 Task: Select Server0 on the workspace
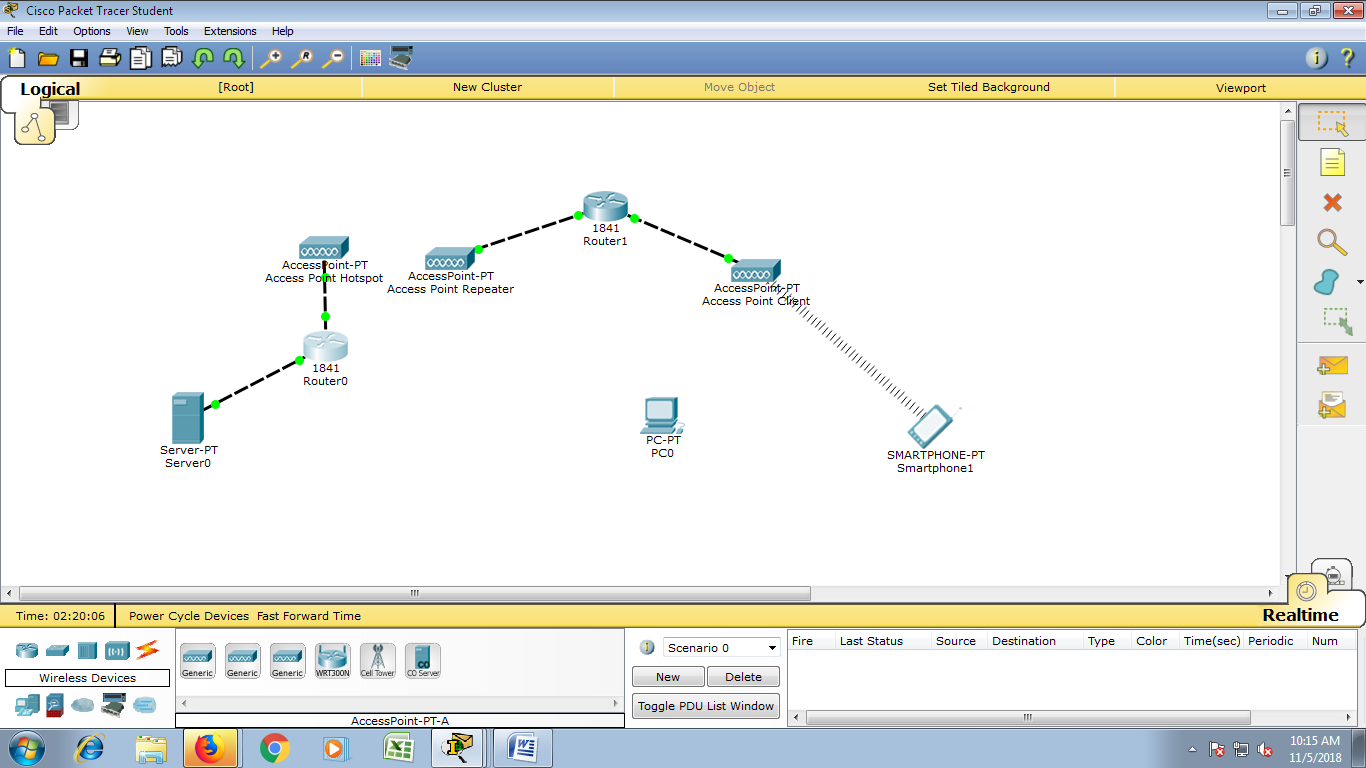click(x=188, y=418)
